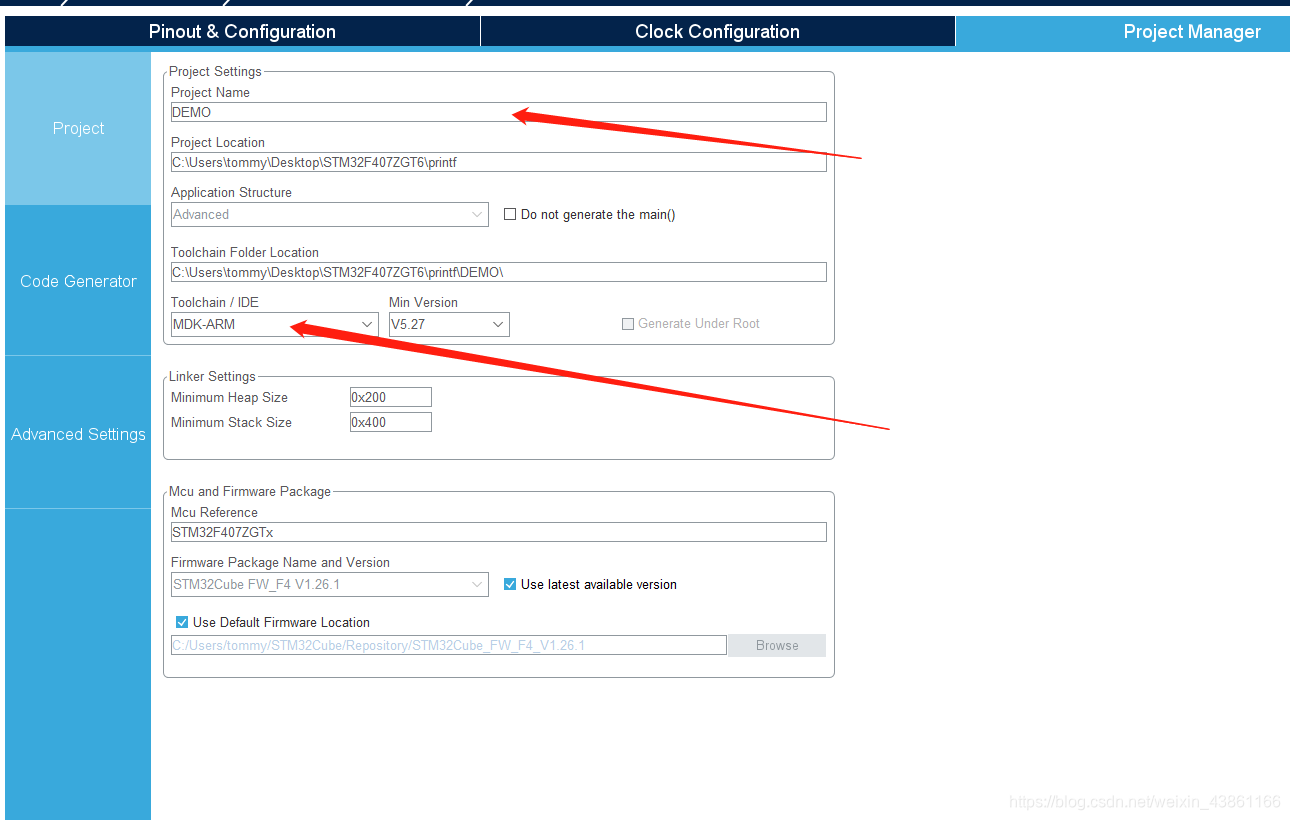The image size is (1290, 820).
Task: Click the Application Structure label
Action: [x=231, y=192]
